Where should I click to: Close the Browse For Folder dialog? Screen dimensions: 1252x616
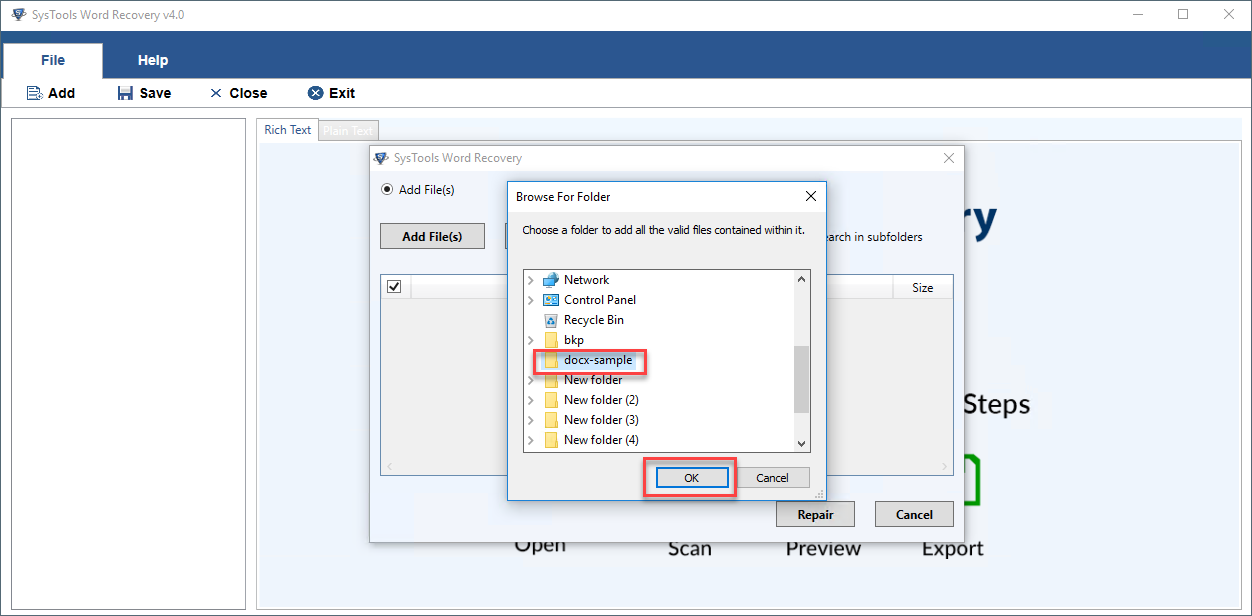click(x=811, y=196)
